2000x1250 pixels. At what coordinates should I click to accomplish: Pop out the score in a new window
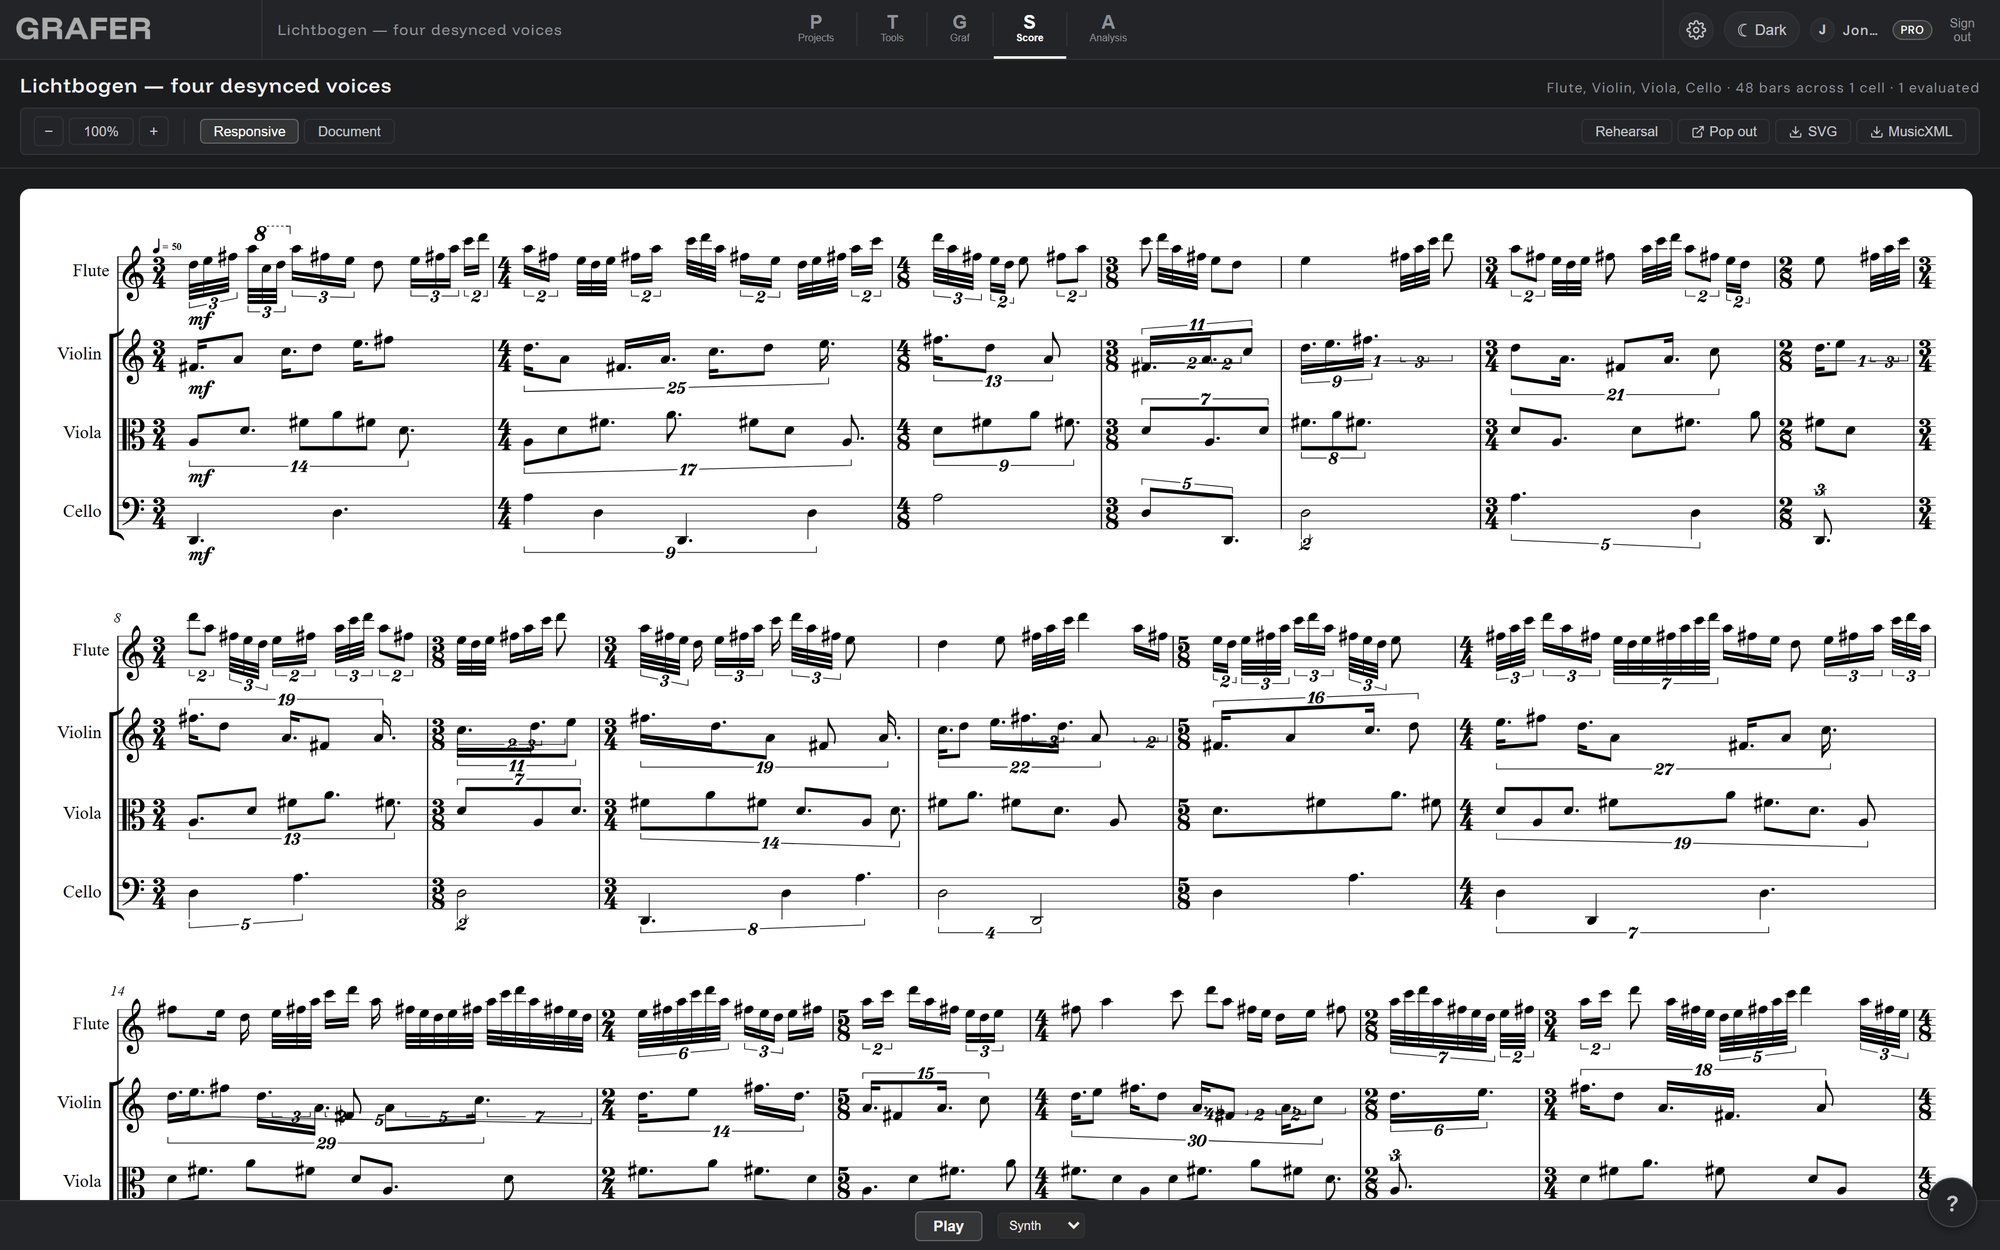coord(1724,131)
